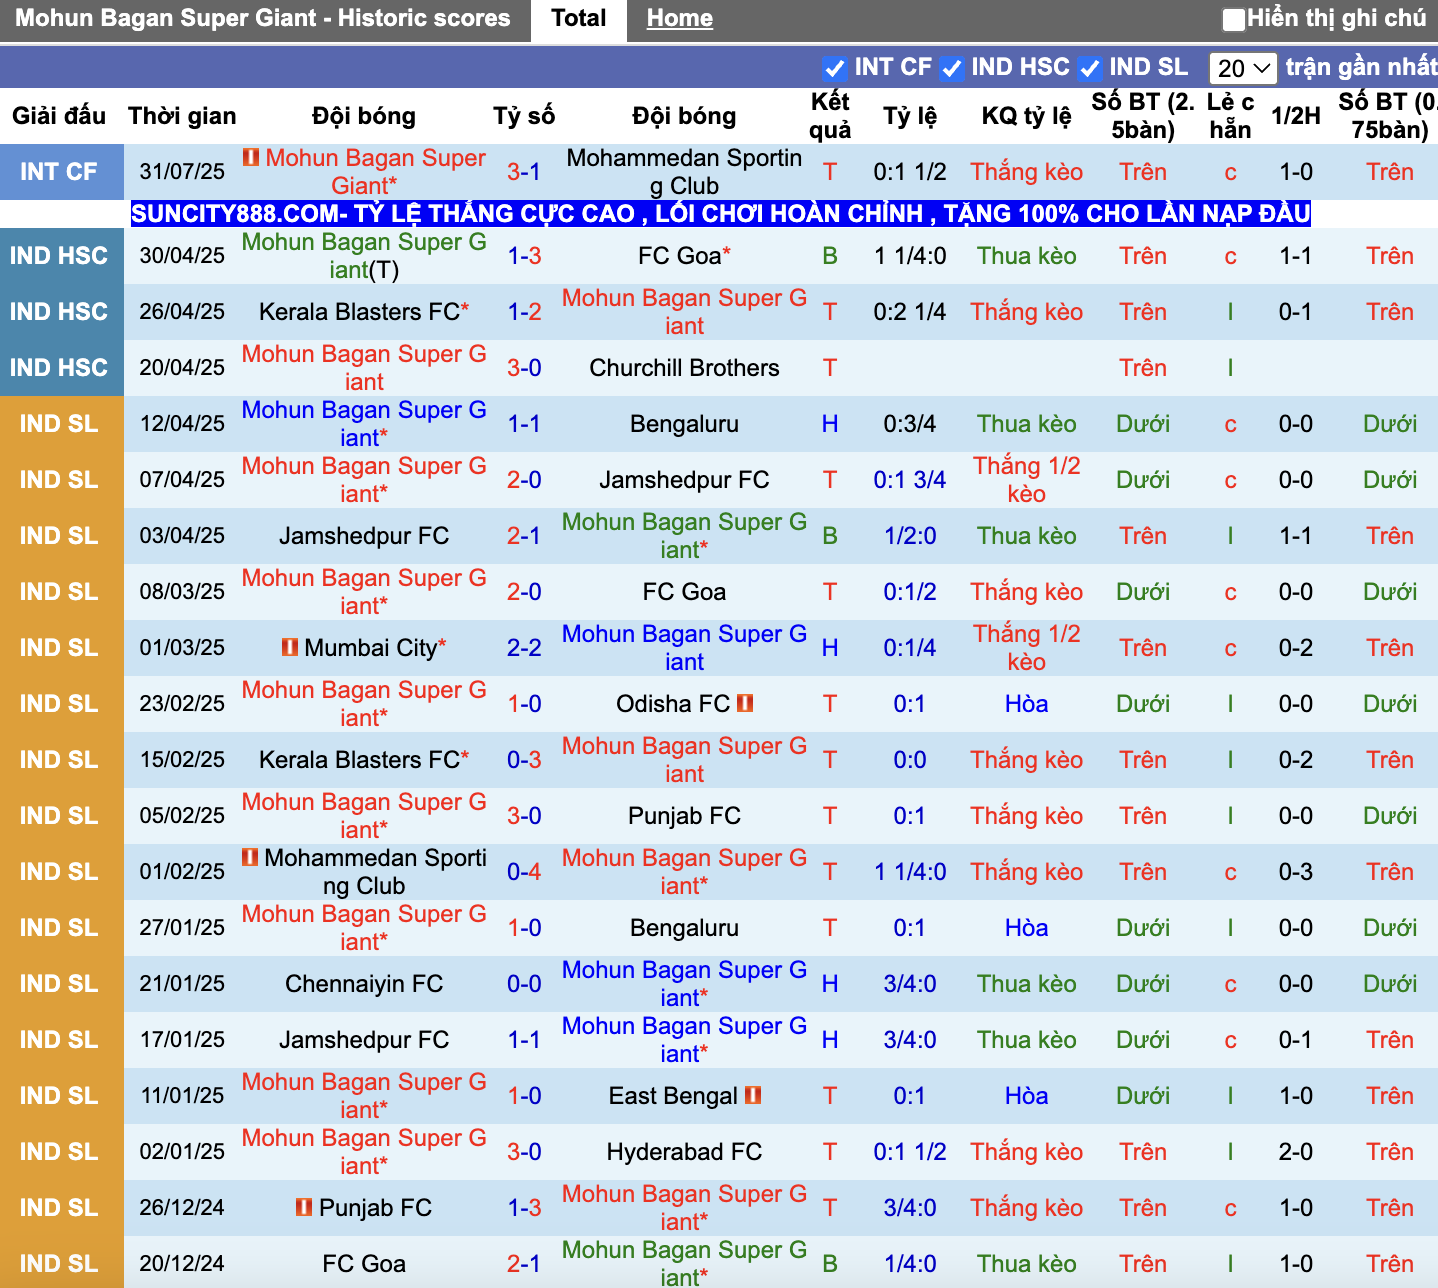The width and height of the screenshot is (1438, 1288).
Task: Click the date 08/03/25
Action: 182,592
